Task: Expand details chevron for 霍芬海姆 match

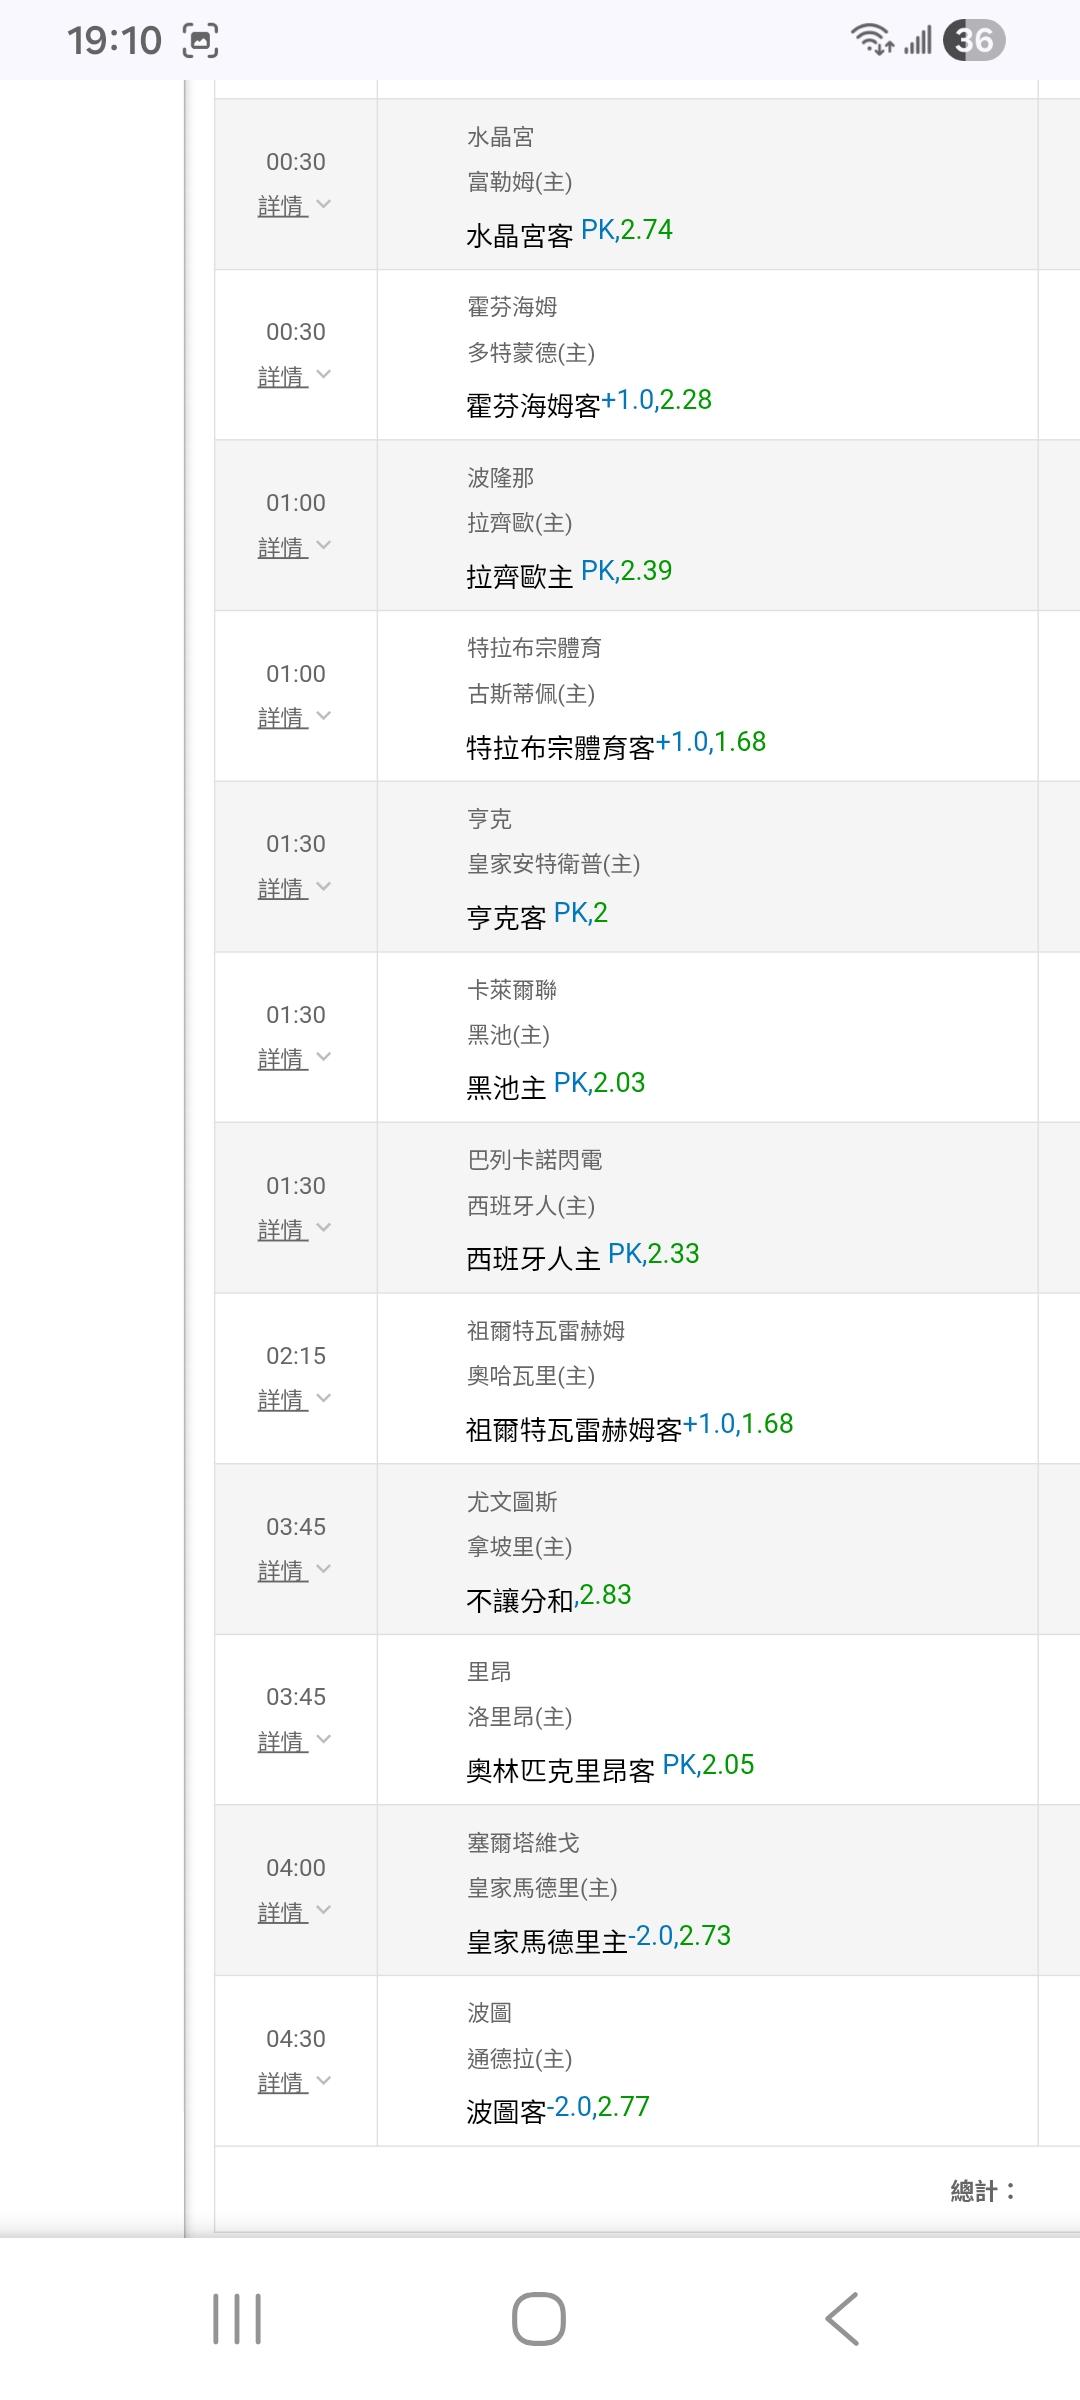Action: pos(323,375)
